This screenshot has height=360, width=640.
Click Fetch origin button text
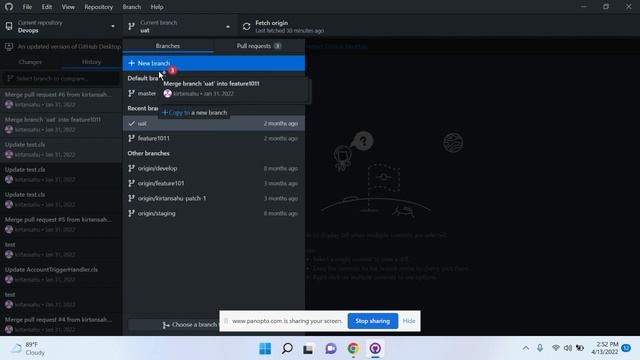(271, 23)
